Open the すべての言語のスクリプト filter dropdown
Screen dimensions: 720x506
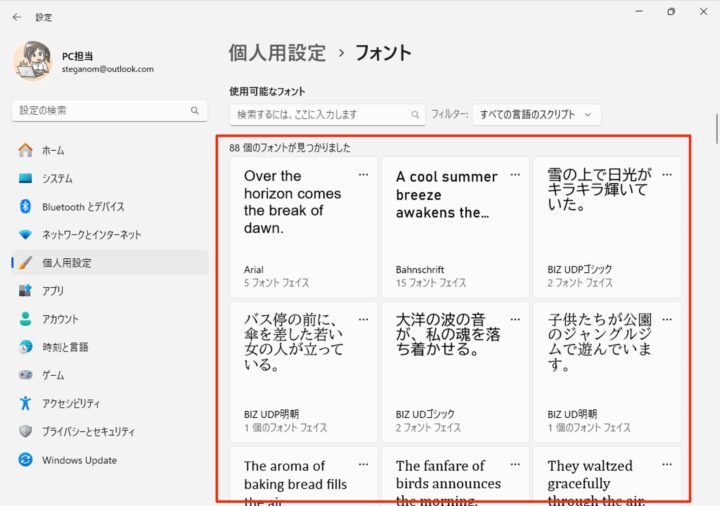click(x=536, y=115)
